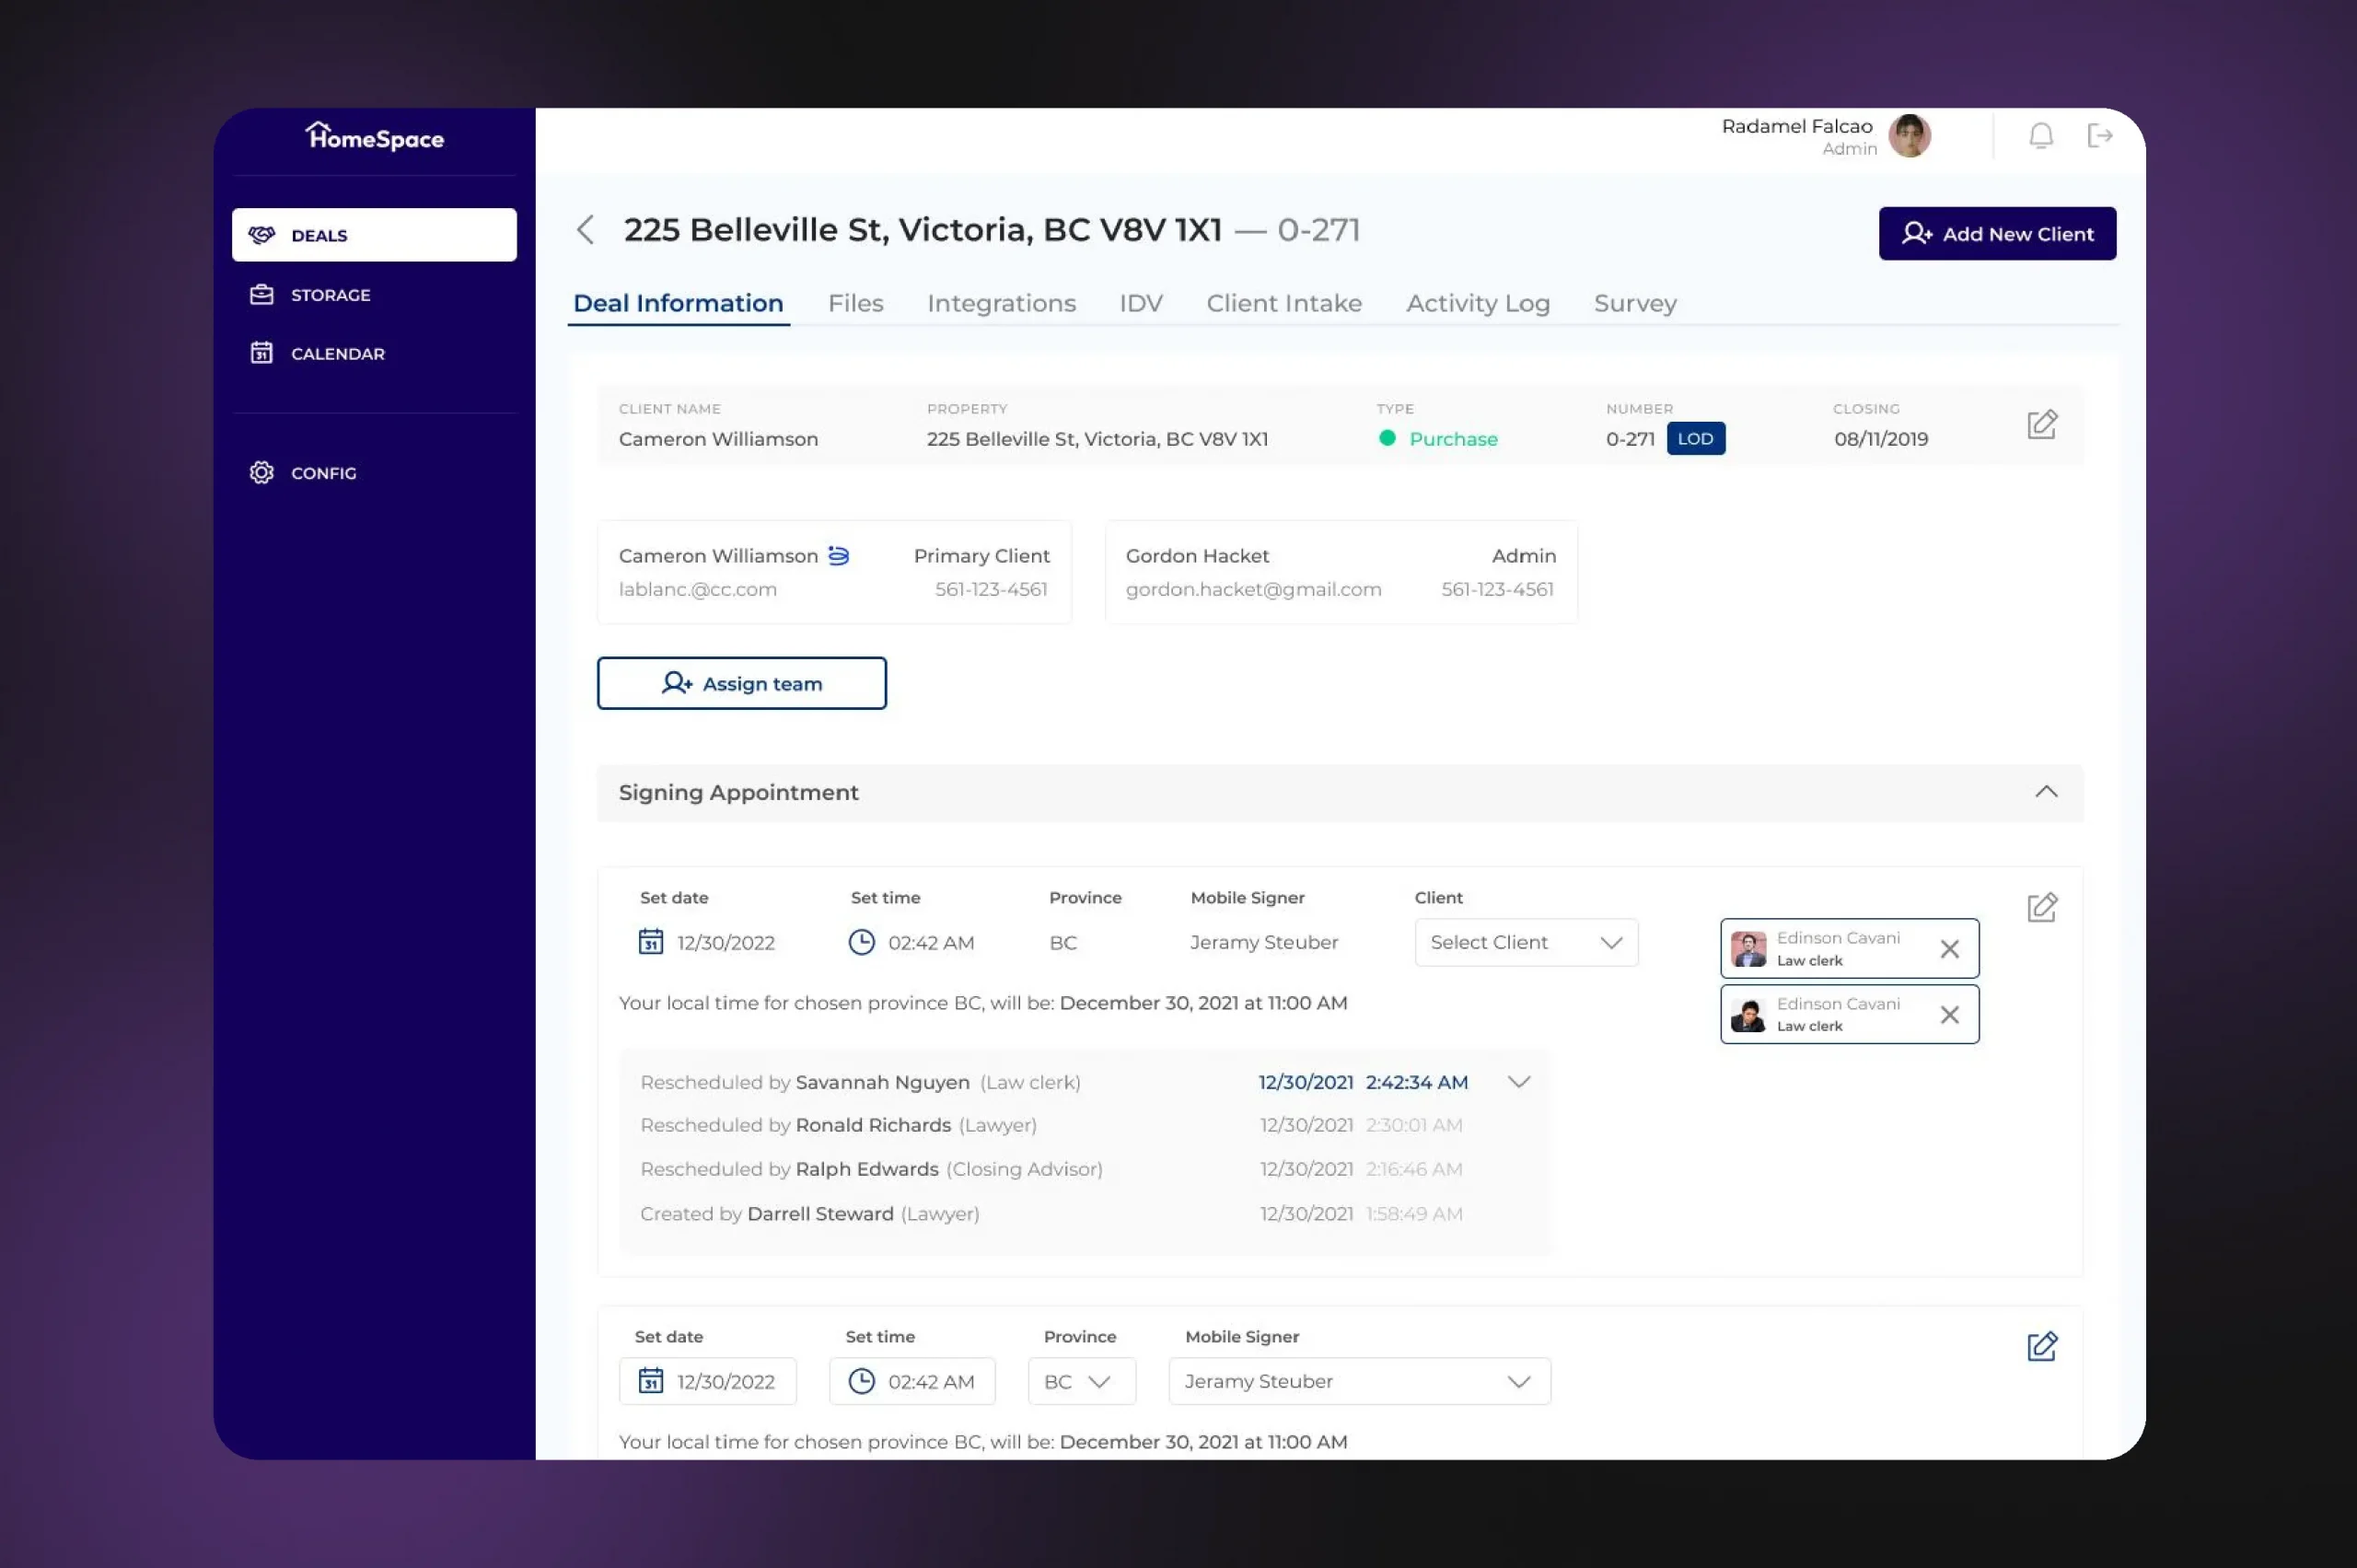Click the notification bell icon
Screen dimensions: 2357x1568
(2040, 135)
